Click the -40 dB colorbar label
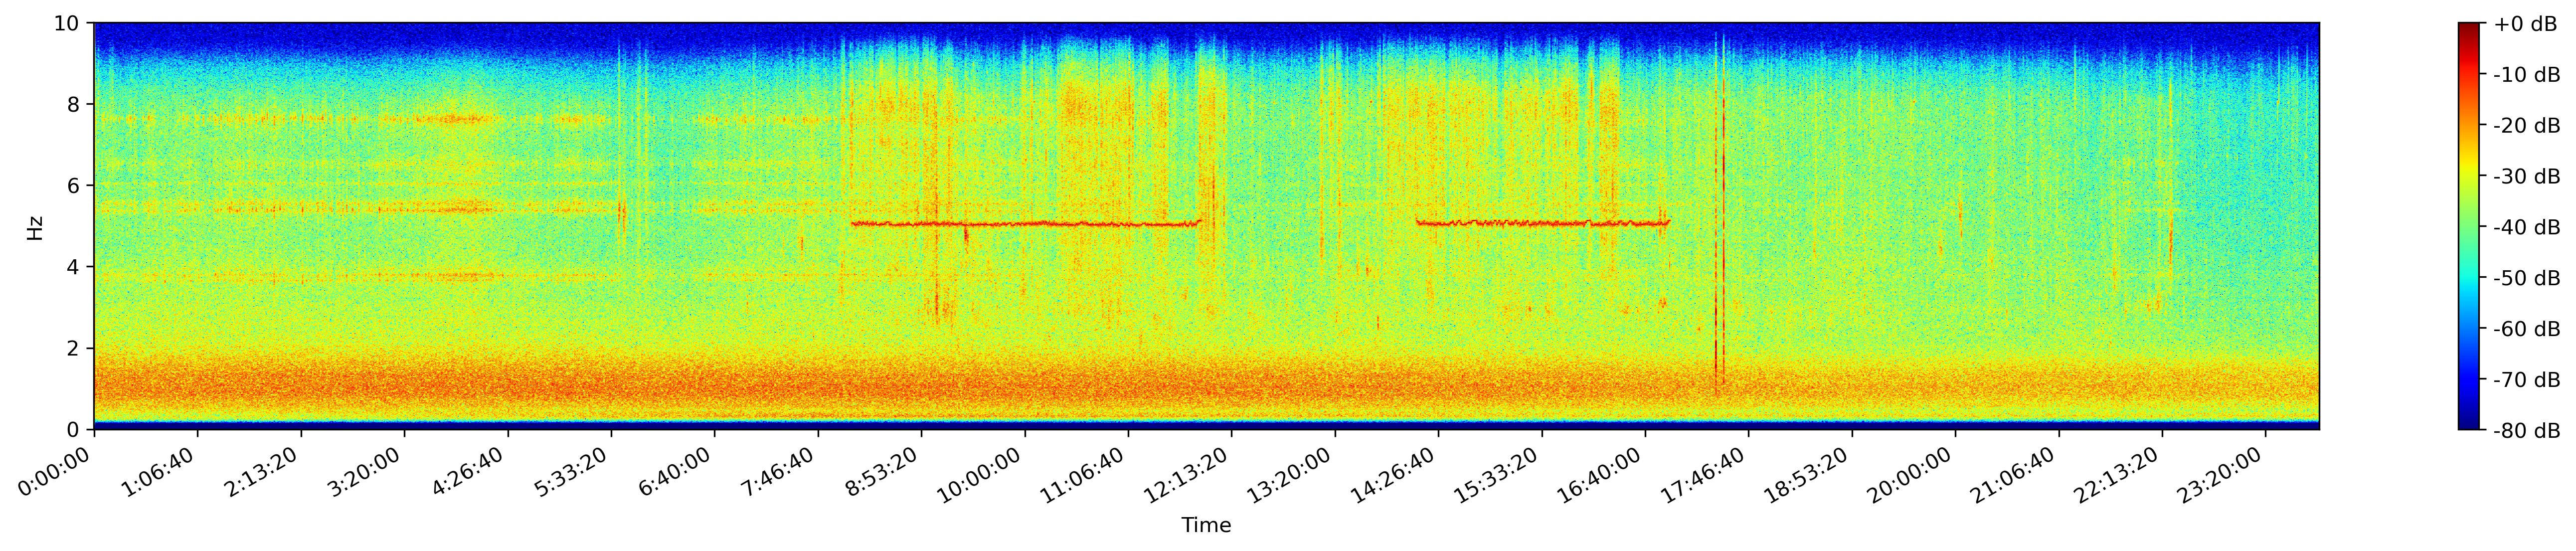Screen dimensions: 2576x551 point(2526,228)
